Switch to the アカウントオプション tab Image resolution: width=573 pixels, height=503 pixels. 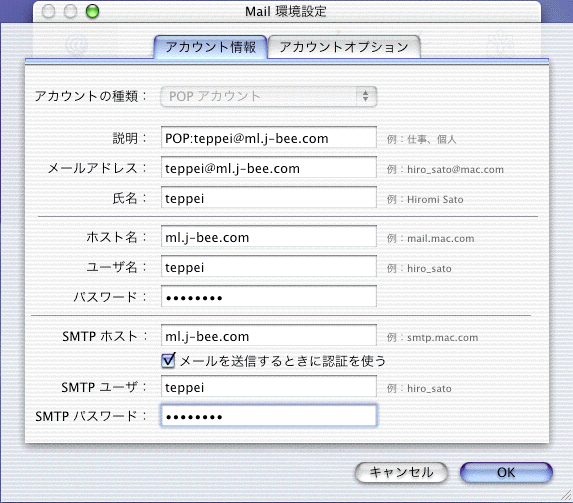(344, 47)
